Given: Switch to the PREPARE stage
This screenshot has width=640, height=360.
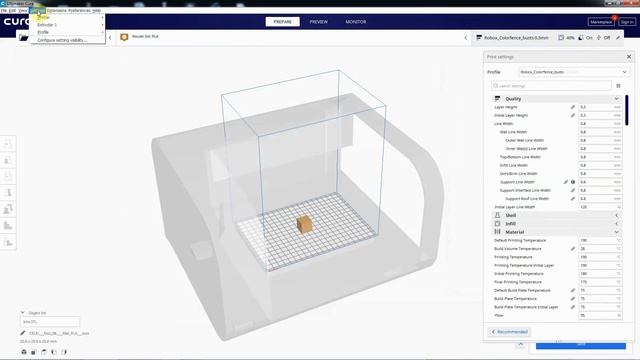Looking at the screenshot, I should (x=282, y=22).
